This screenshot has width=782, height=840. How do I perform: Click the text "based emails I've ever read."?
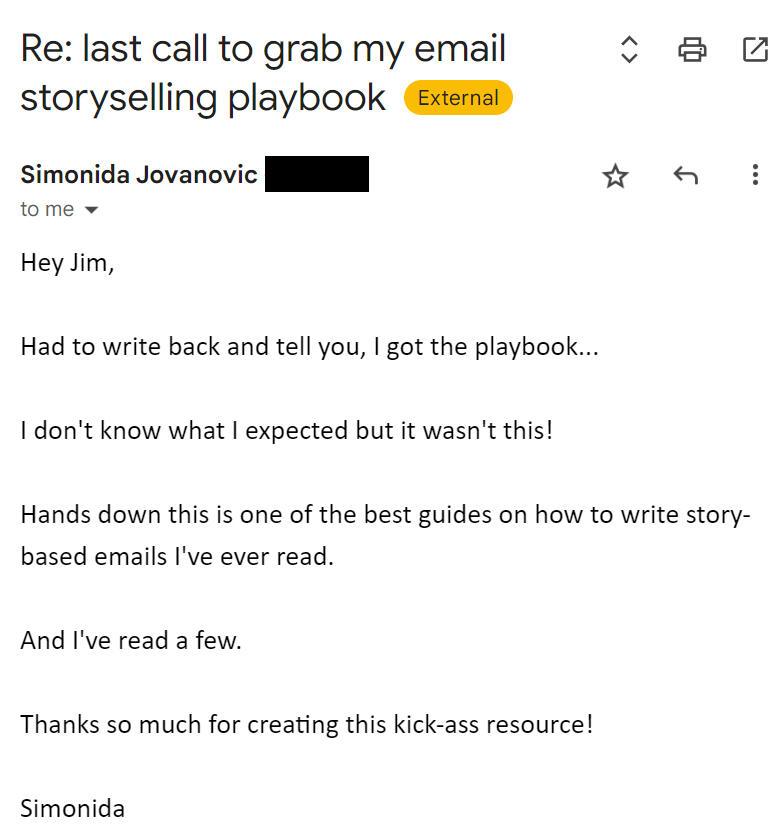coord(177,556)
